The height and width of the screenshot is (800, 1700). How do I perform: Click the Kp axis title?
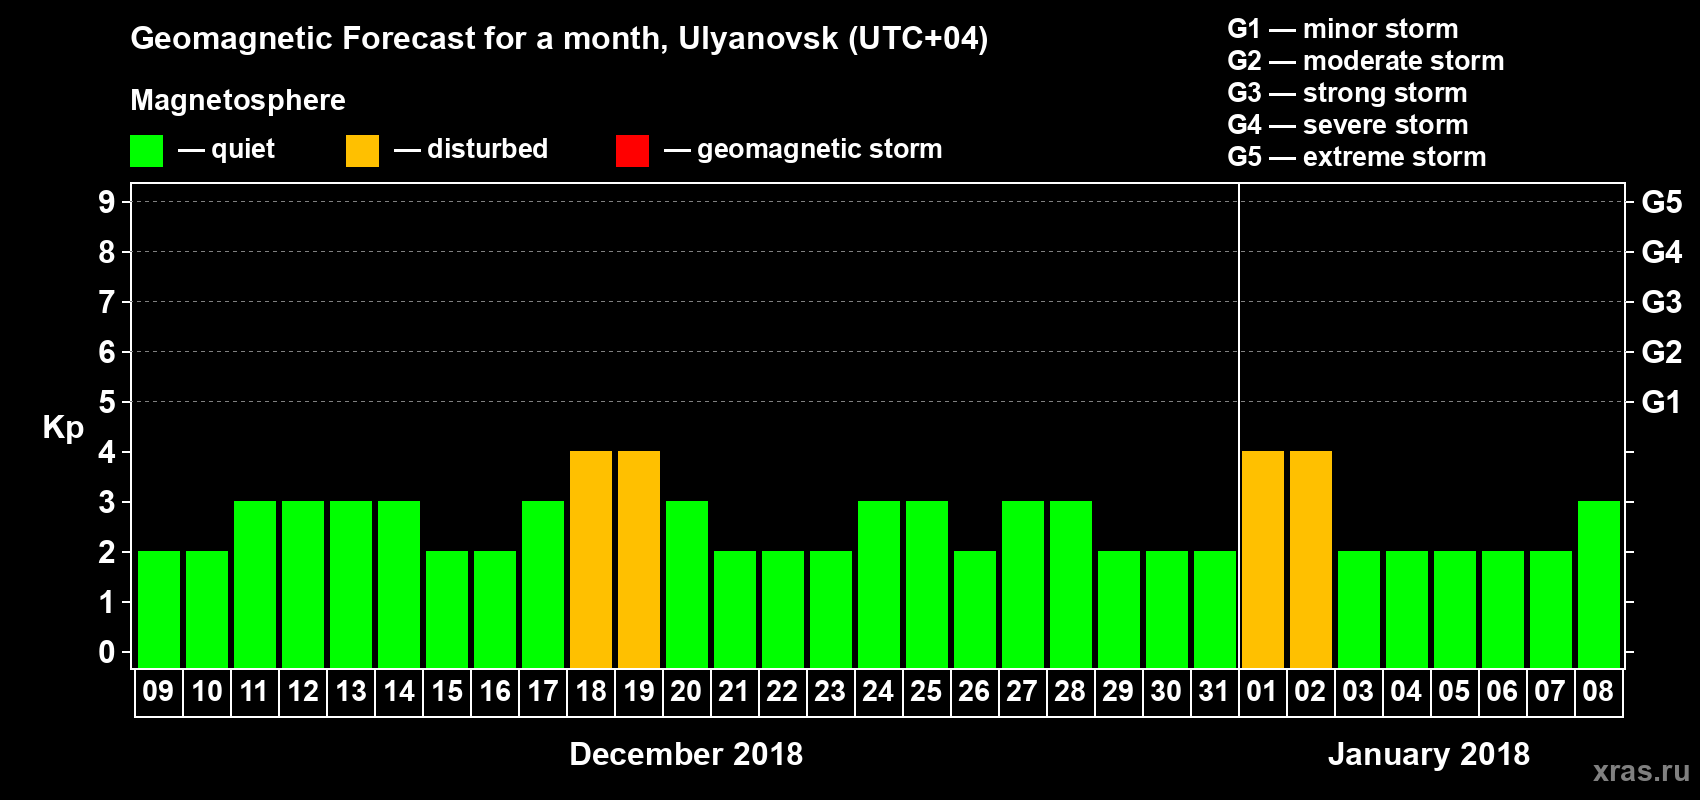click(x=63, y=428)
